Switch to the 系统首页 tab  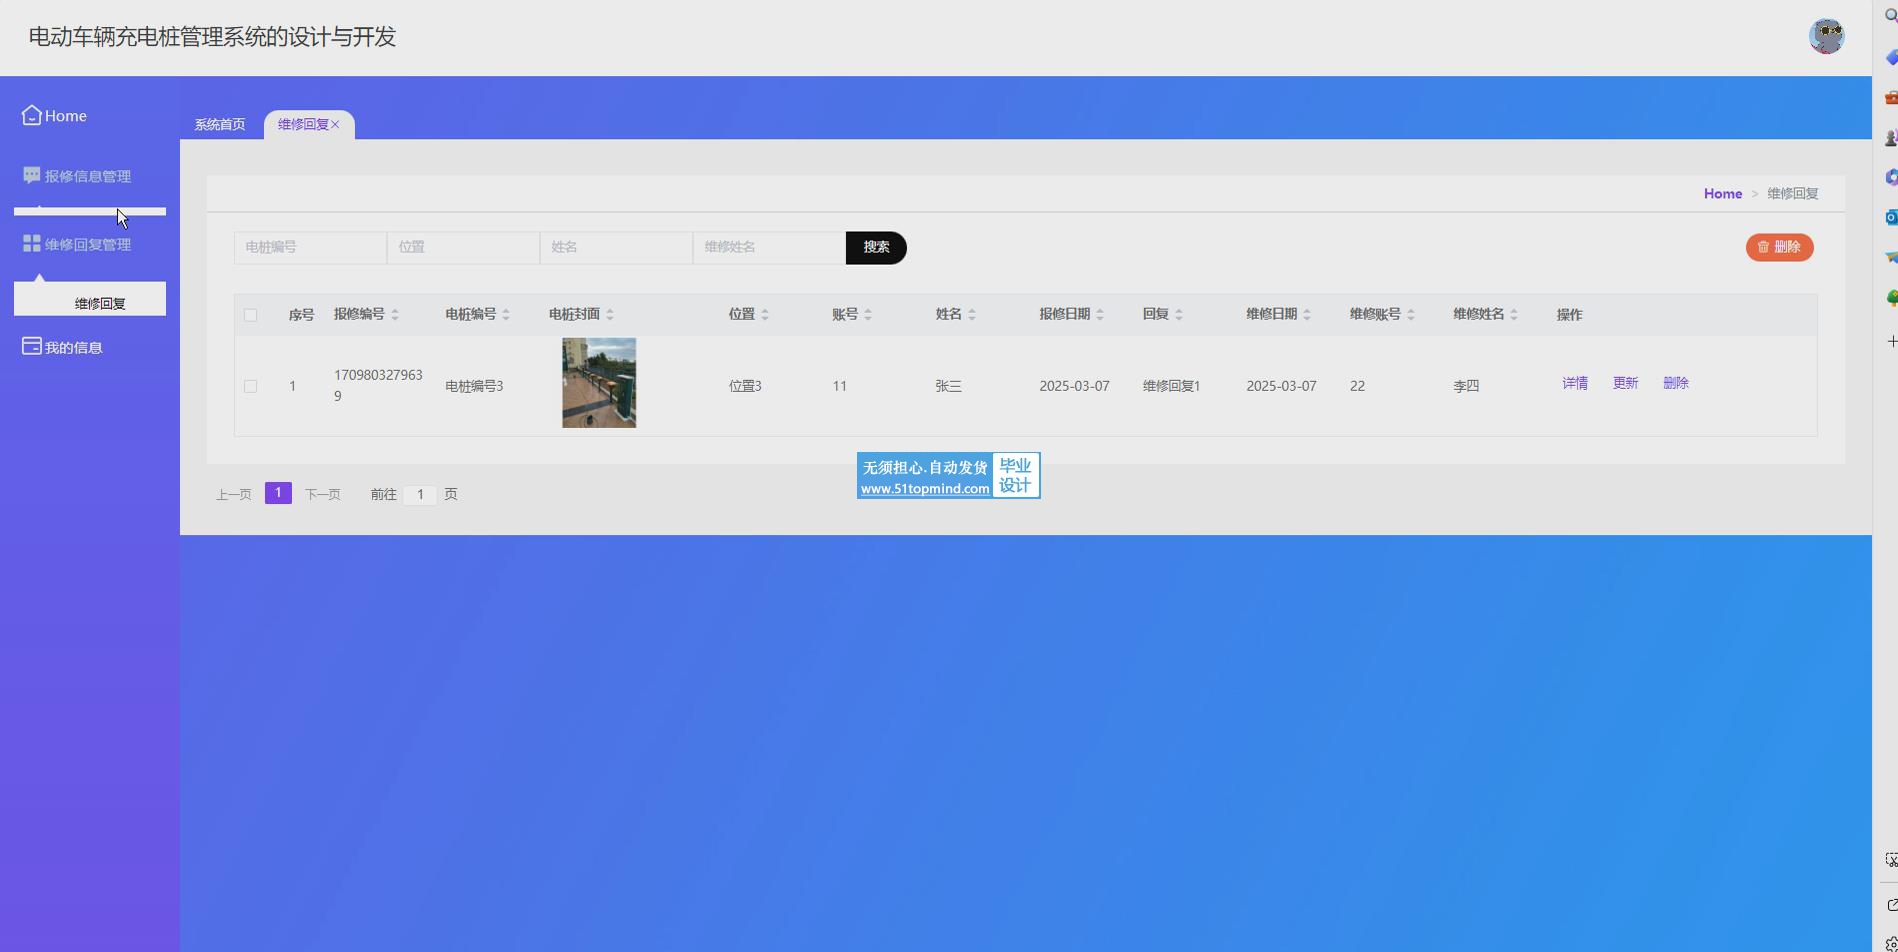220,125
